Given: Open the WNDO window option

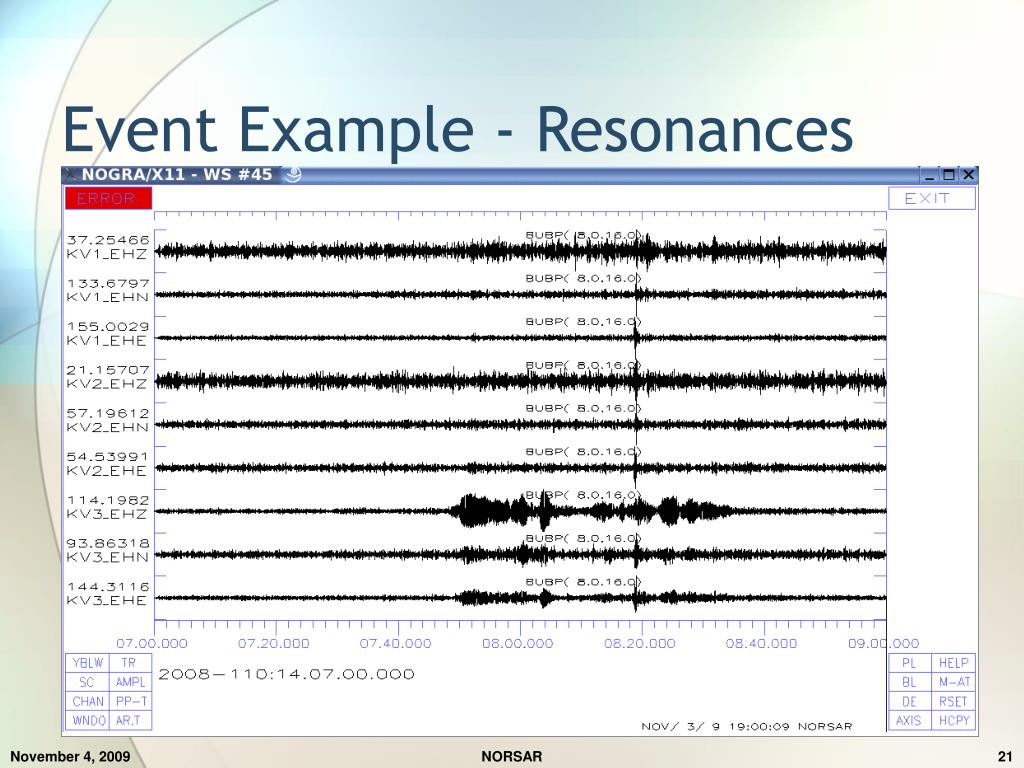Looking at the screenshot, I should click(x=88, y=720).
